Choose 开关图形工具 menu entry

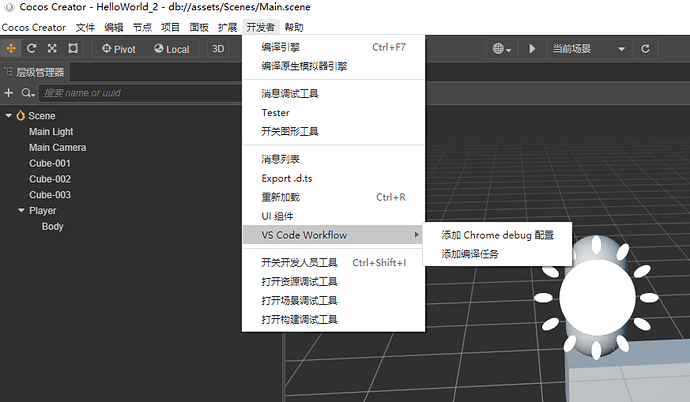tap(334, 132)
